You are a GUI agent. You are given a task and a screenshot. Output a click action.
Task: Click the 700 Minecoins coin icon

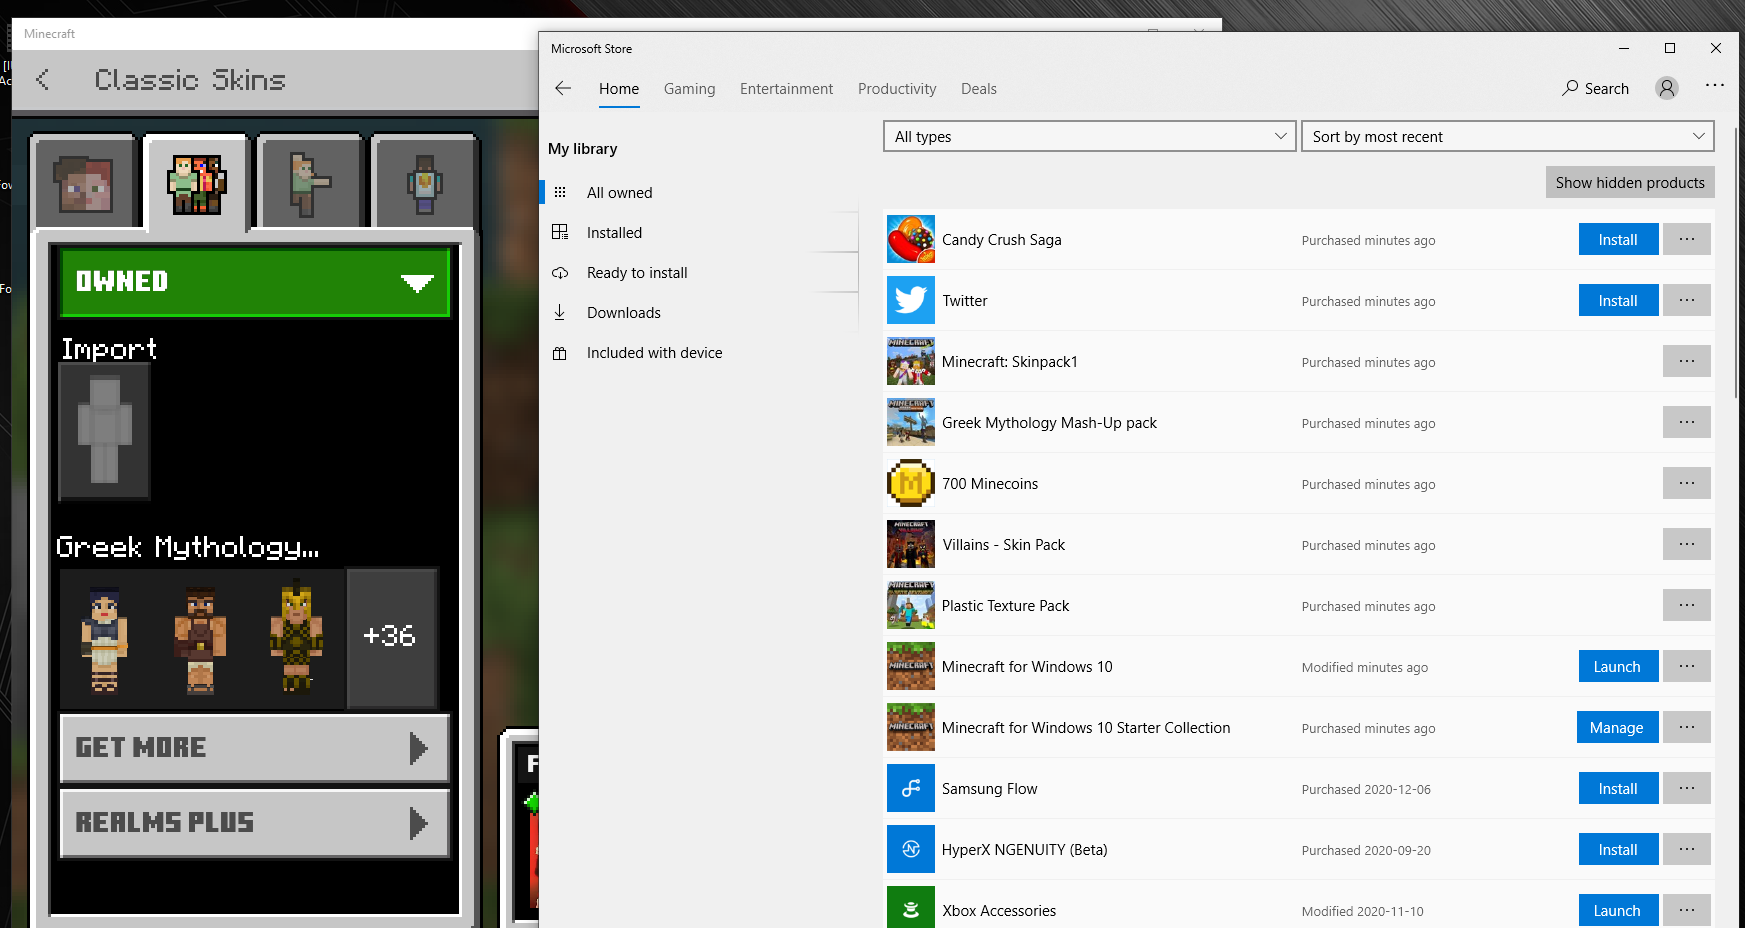(910, 484)
